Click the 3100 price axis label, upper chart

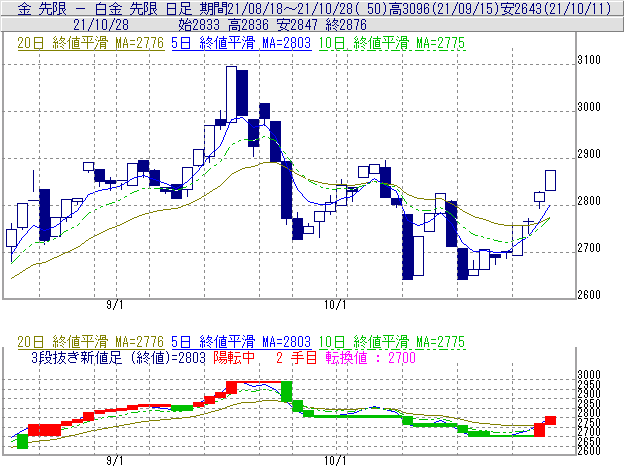589,60
